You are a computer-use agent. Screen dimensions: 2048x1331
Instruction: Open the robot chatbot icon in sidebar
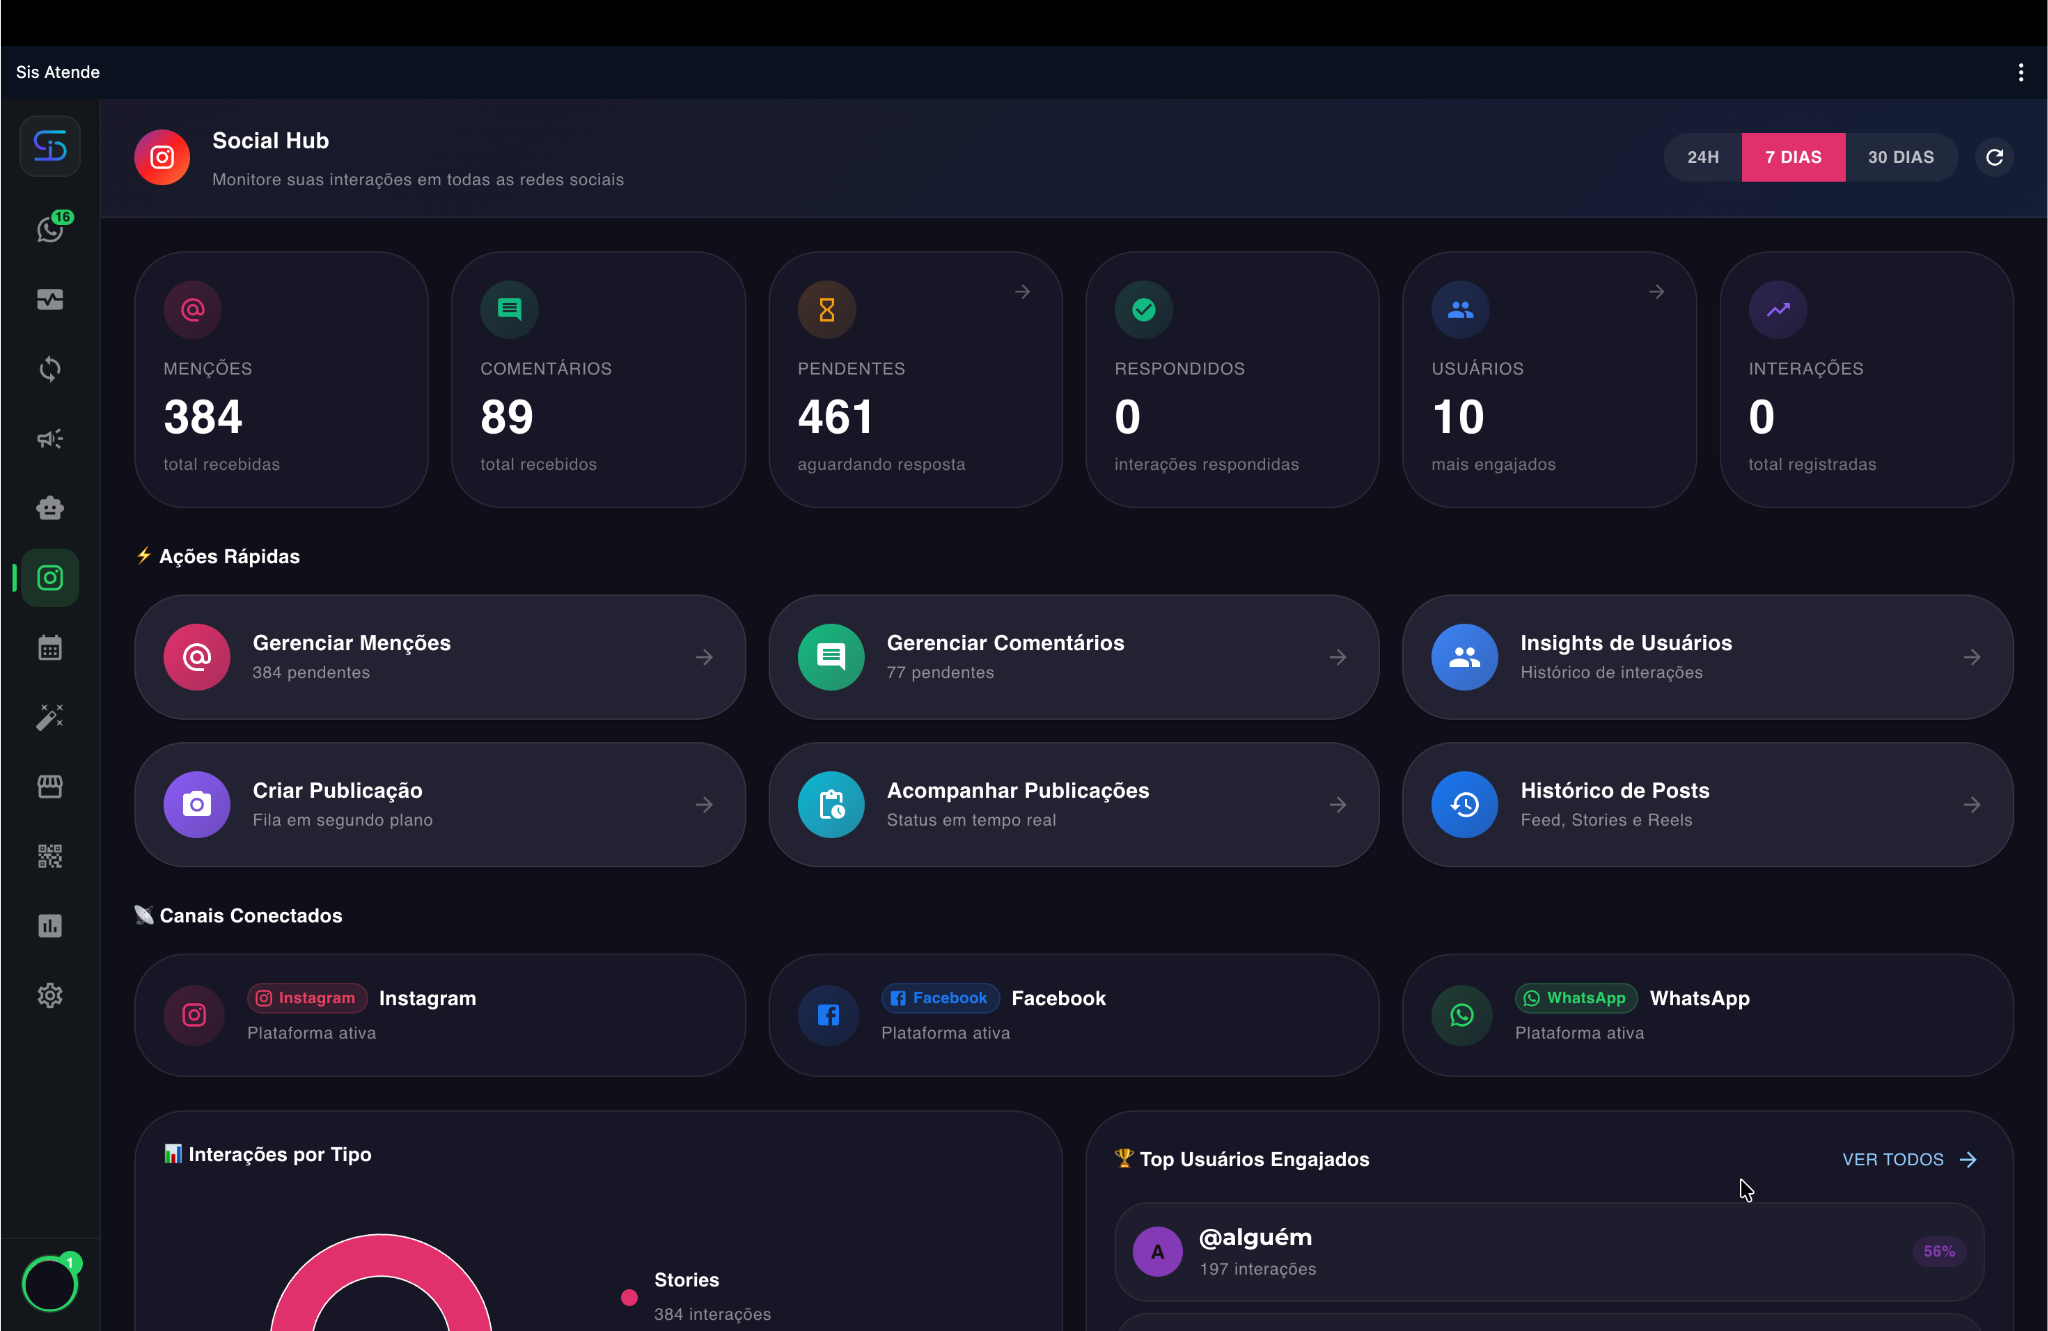coord(50,508)
